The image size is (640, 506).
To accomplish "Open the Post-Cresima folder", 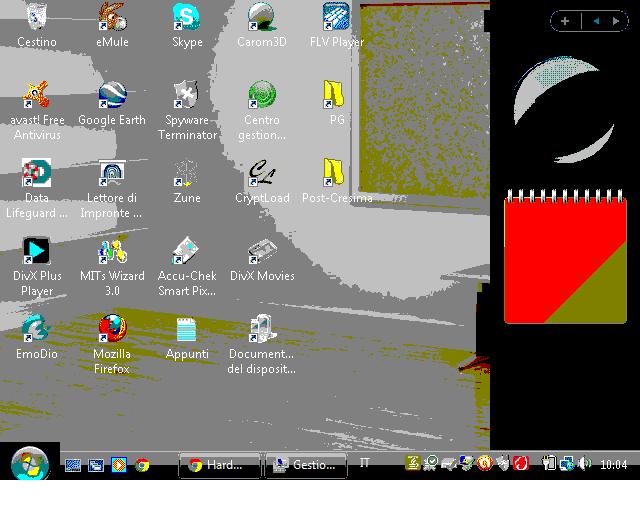I will coord(336,174).
